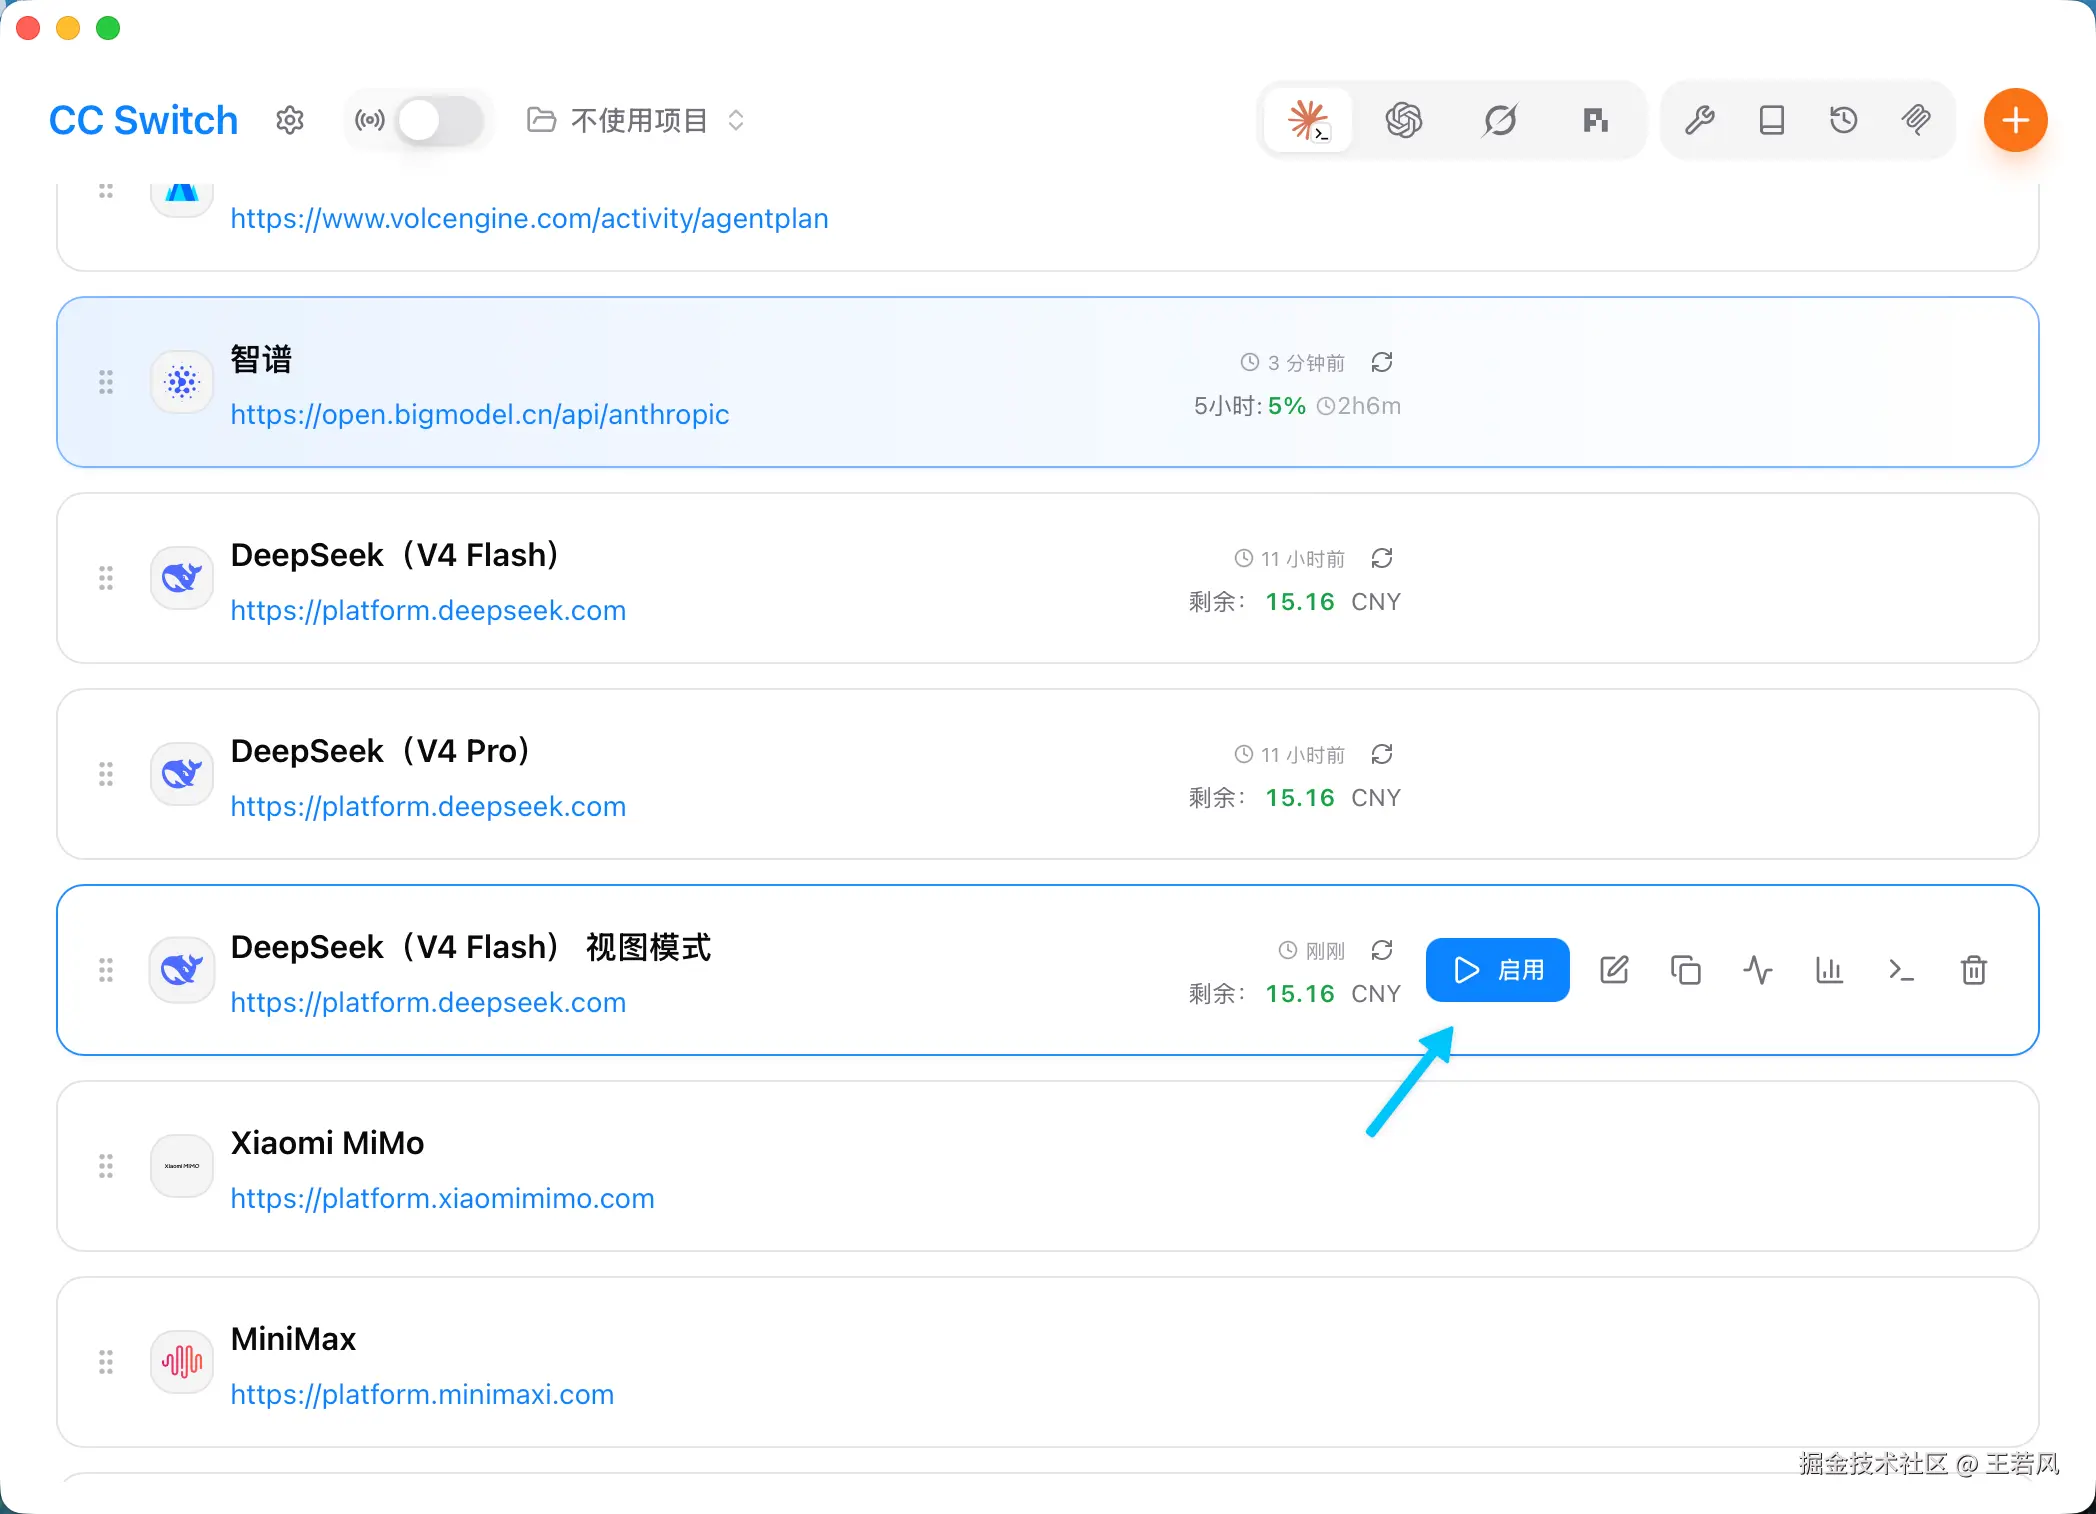
Task: Grab the drag handle of DeepSeek (V4 Flash)
Action: click(106, 578)
